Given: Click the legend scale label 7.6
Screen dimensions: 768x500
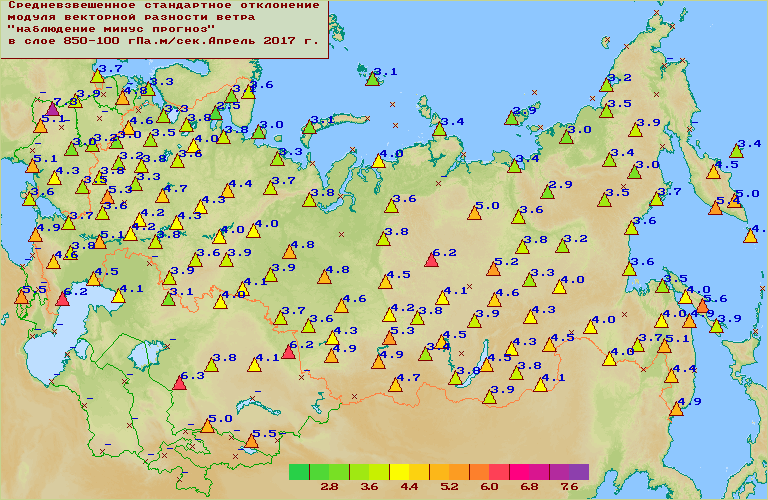Looking at the screenshot, I should pos(569,487).
